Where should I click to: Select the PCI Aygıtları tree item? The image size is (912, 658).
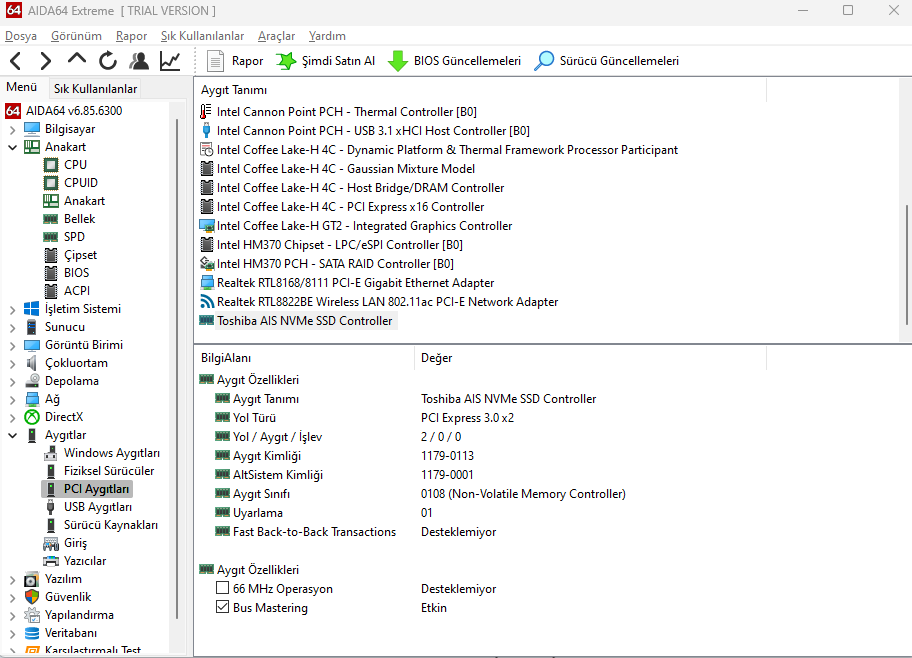(97, 489)
